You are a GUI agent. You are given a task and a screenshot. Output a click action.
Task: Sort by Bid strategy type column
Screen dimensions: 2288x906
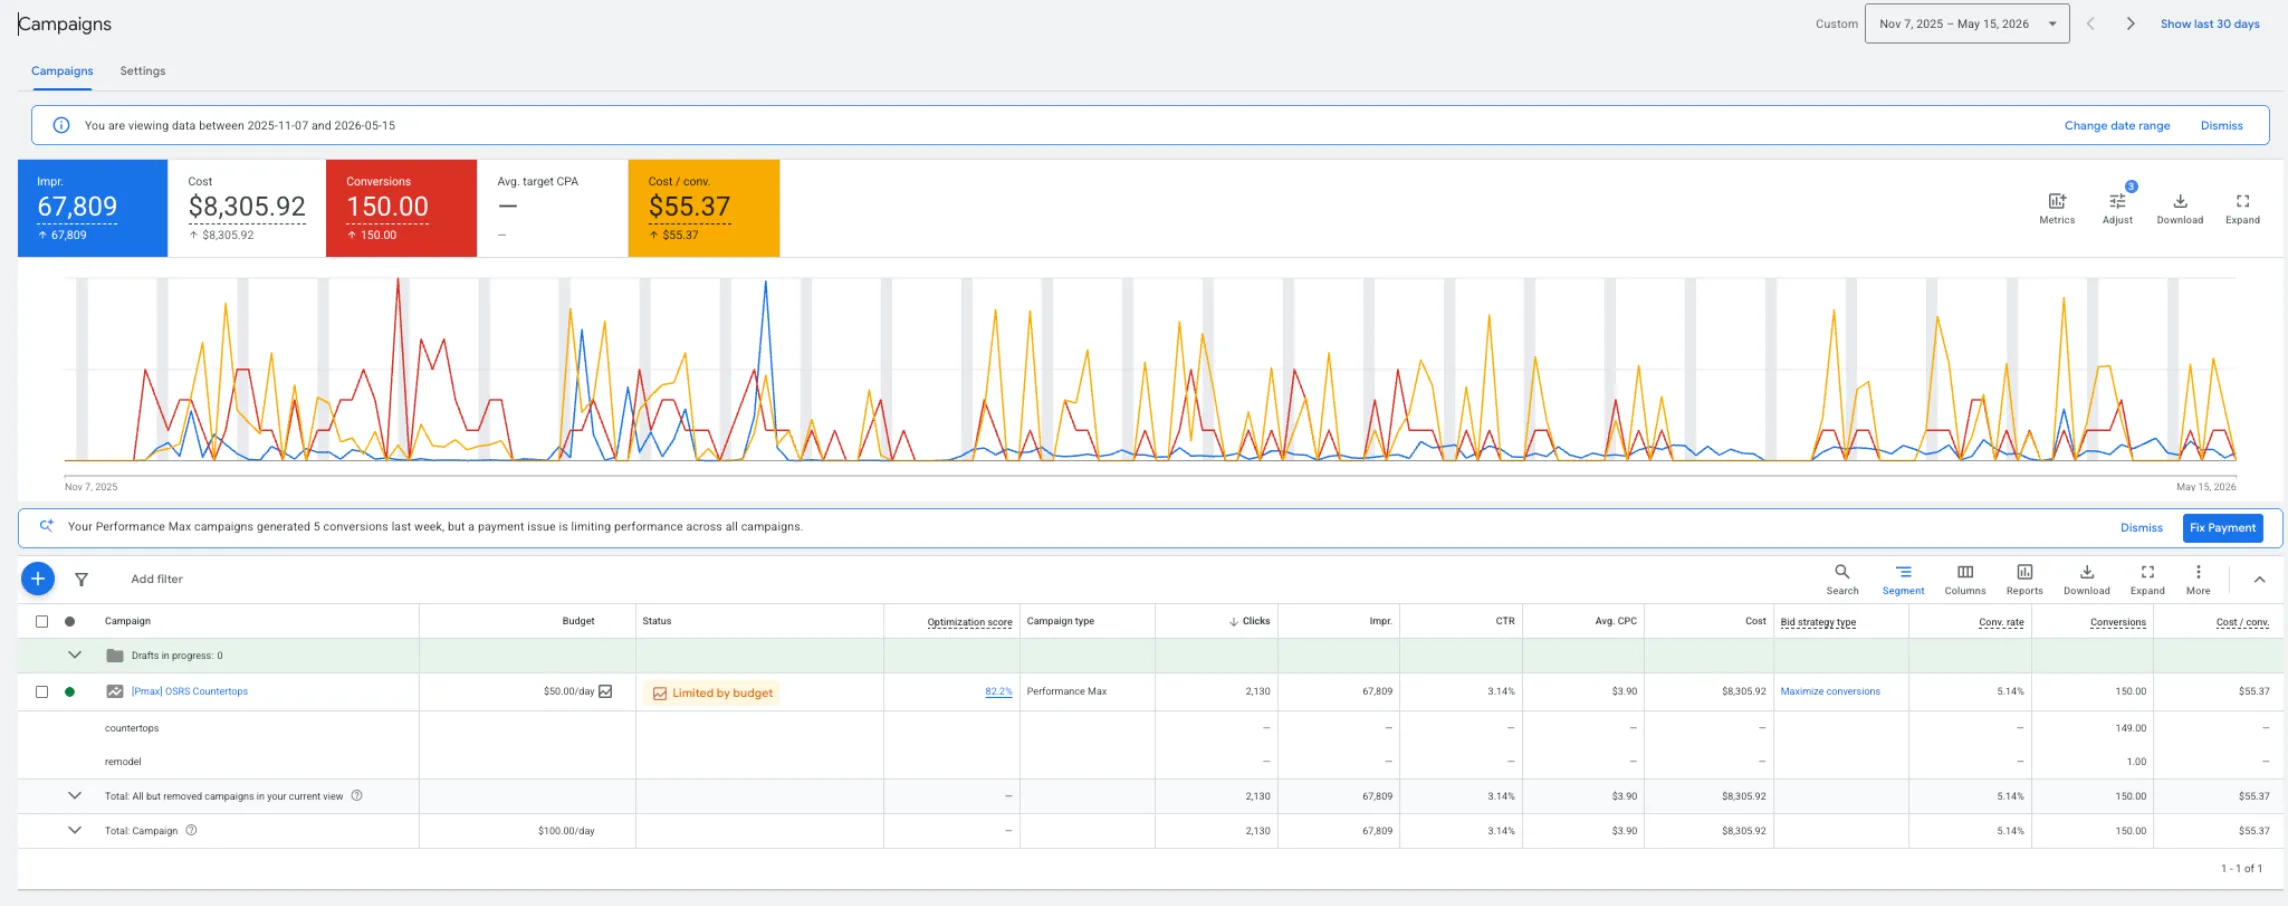pyautogui.click(x=1818, y=622)
